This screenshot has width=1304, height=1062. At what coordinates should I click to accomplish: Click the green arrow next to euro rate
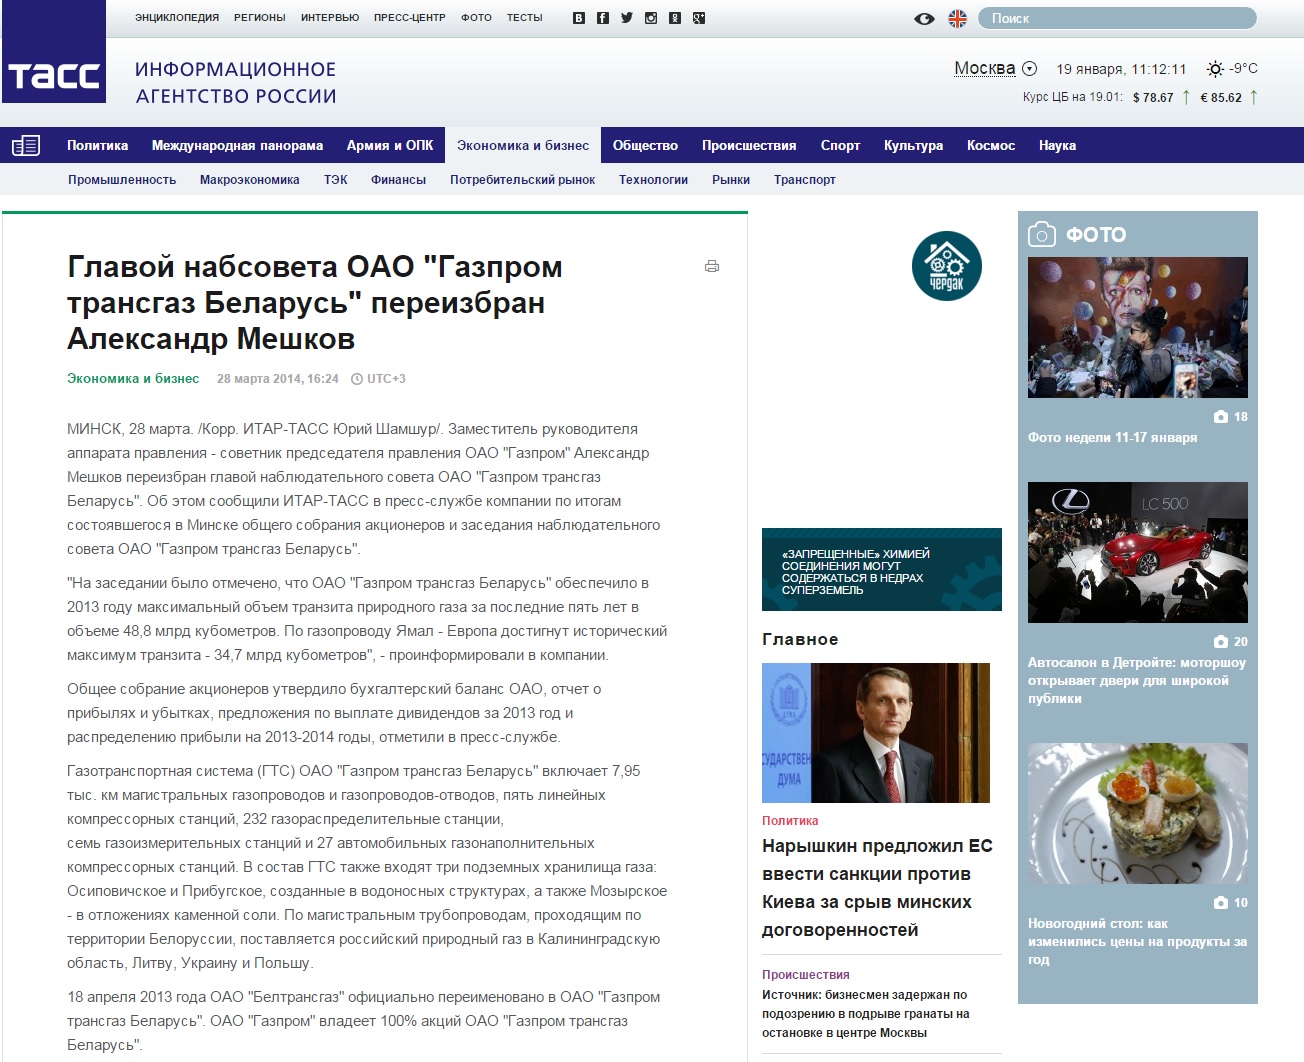pos(1254,97)
